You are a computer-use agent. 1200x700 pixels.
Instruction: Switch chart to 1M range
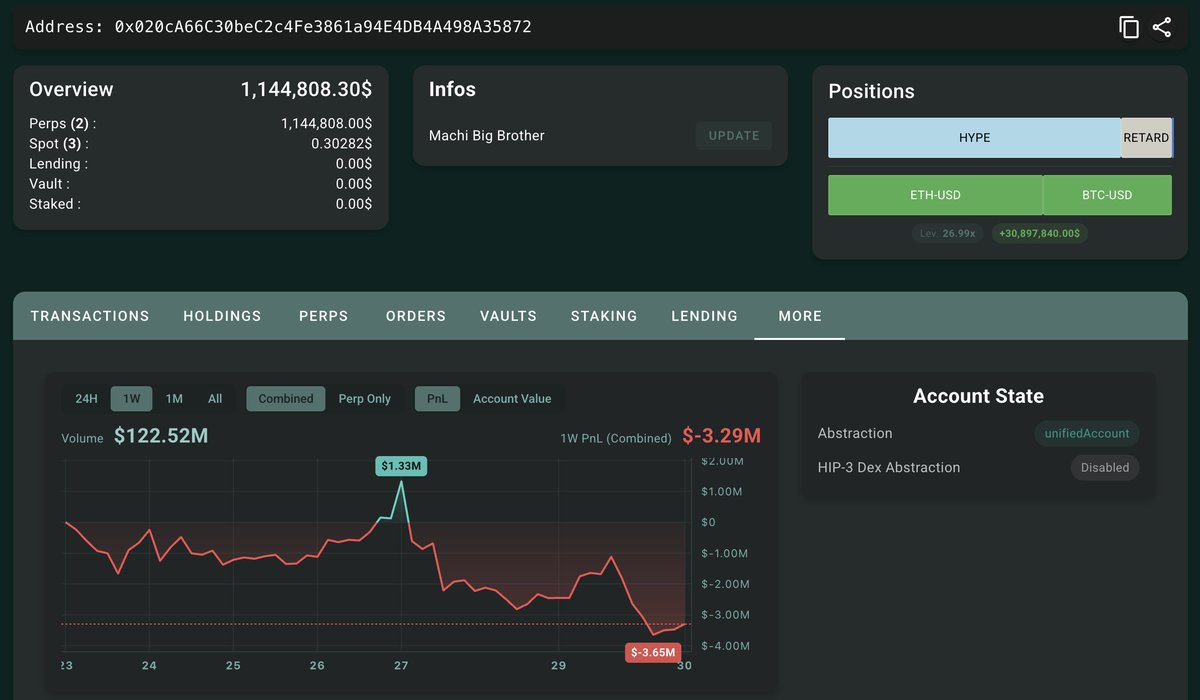coord(174,399)
